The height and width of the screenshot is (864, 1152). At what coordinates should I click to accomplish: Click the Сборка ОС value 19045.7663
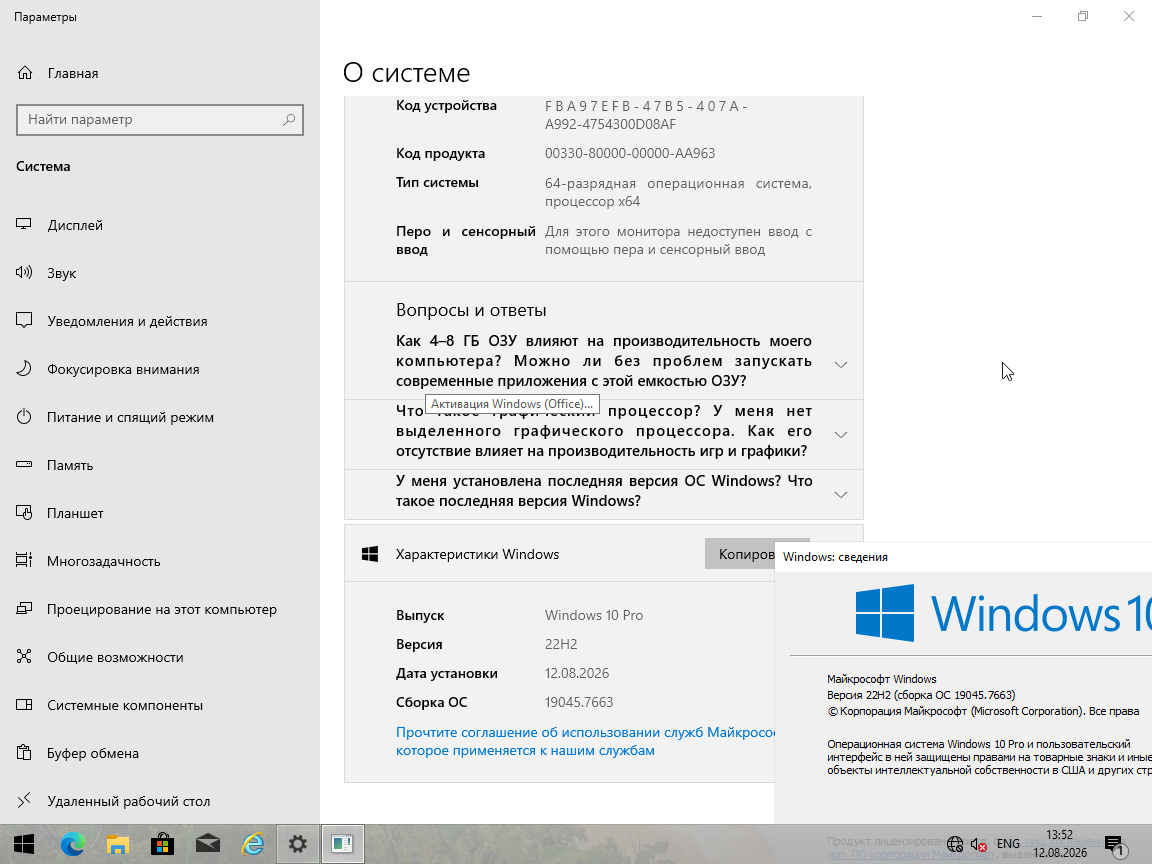click(x=579, y=702)
